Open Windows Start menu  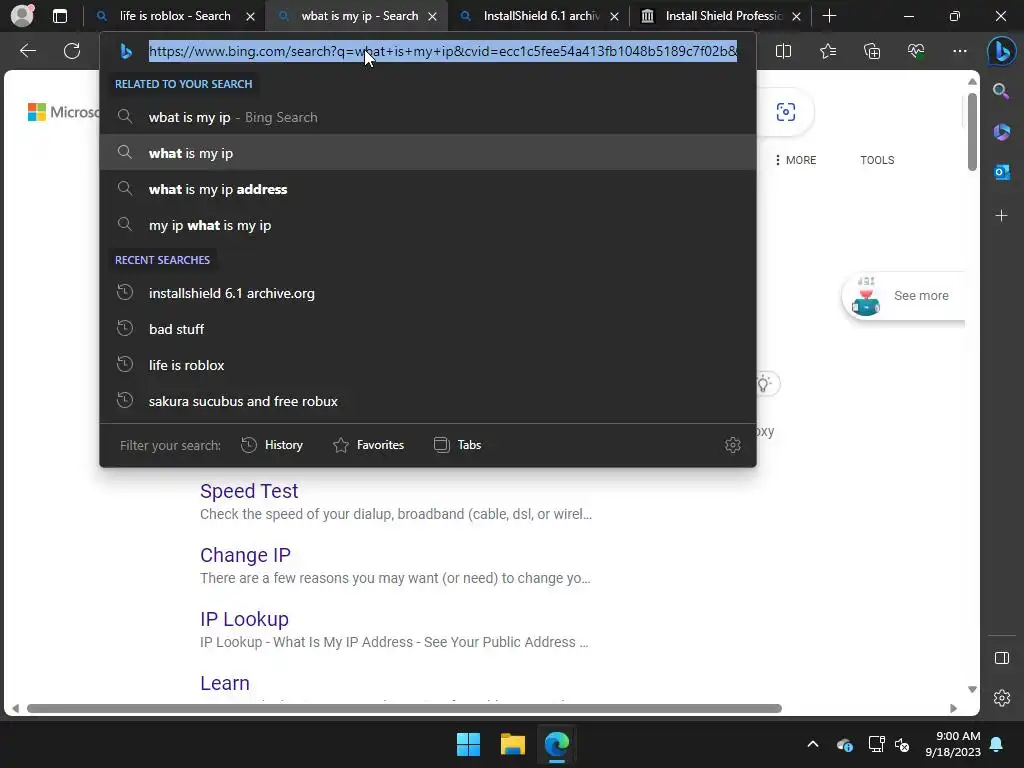point(468,744)
